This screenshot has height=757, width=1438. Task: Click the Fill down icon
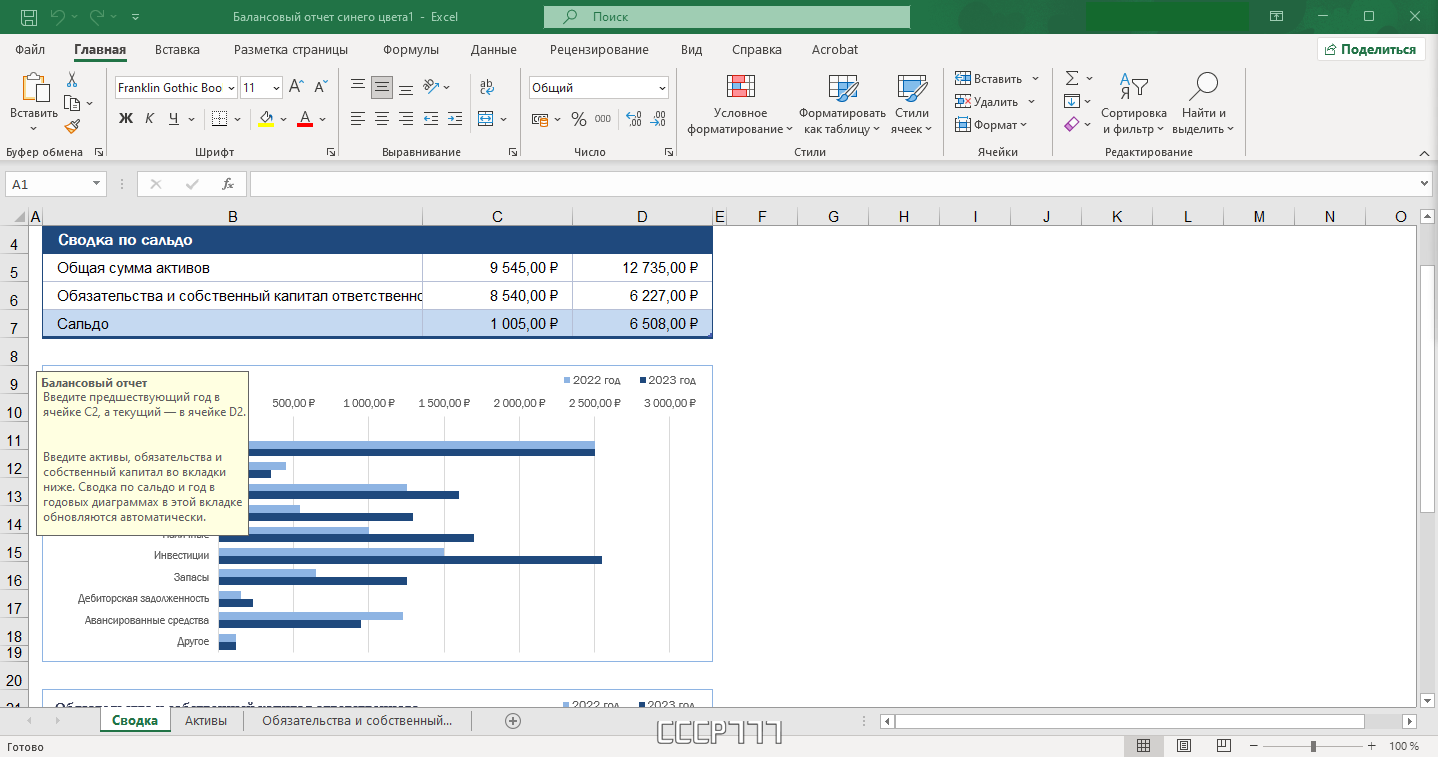coord(1071,101)
